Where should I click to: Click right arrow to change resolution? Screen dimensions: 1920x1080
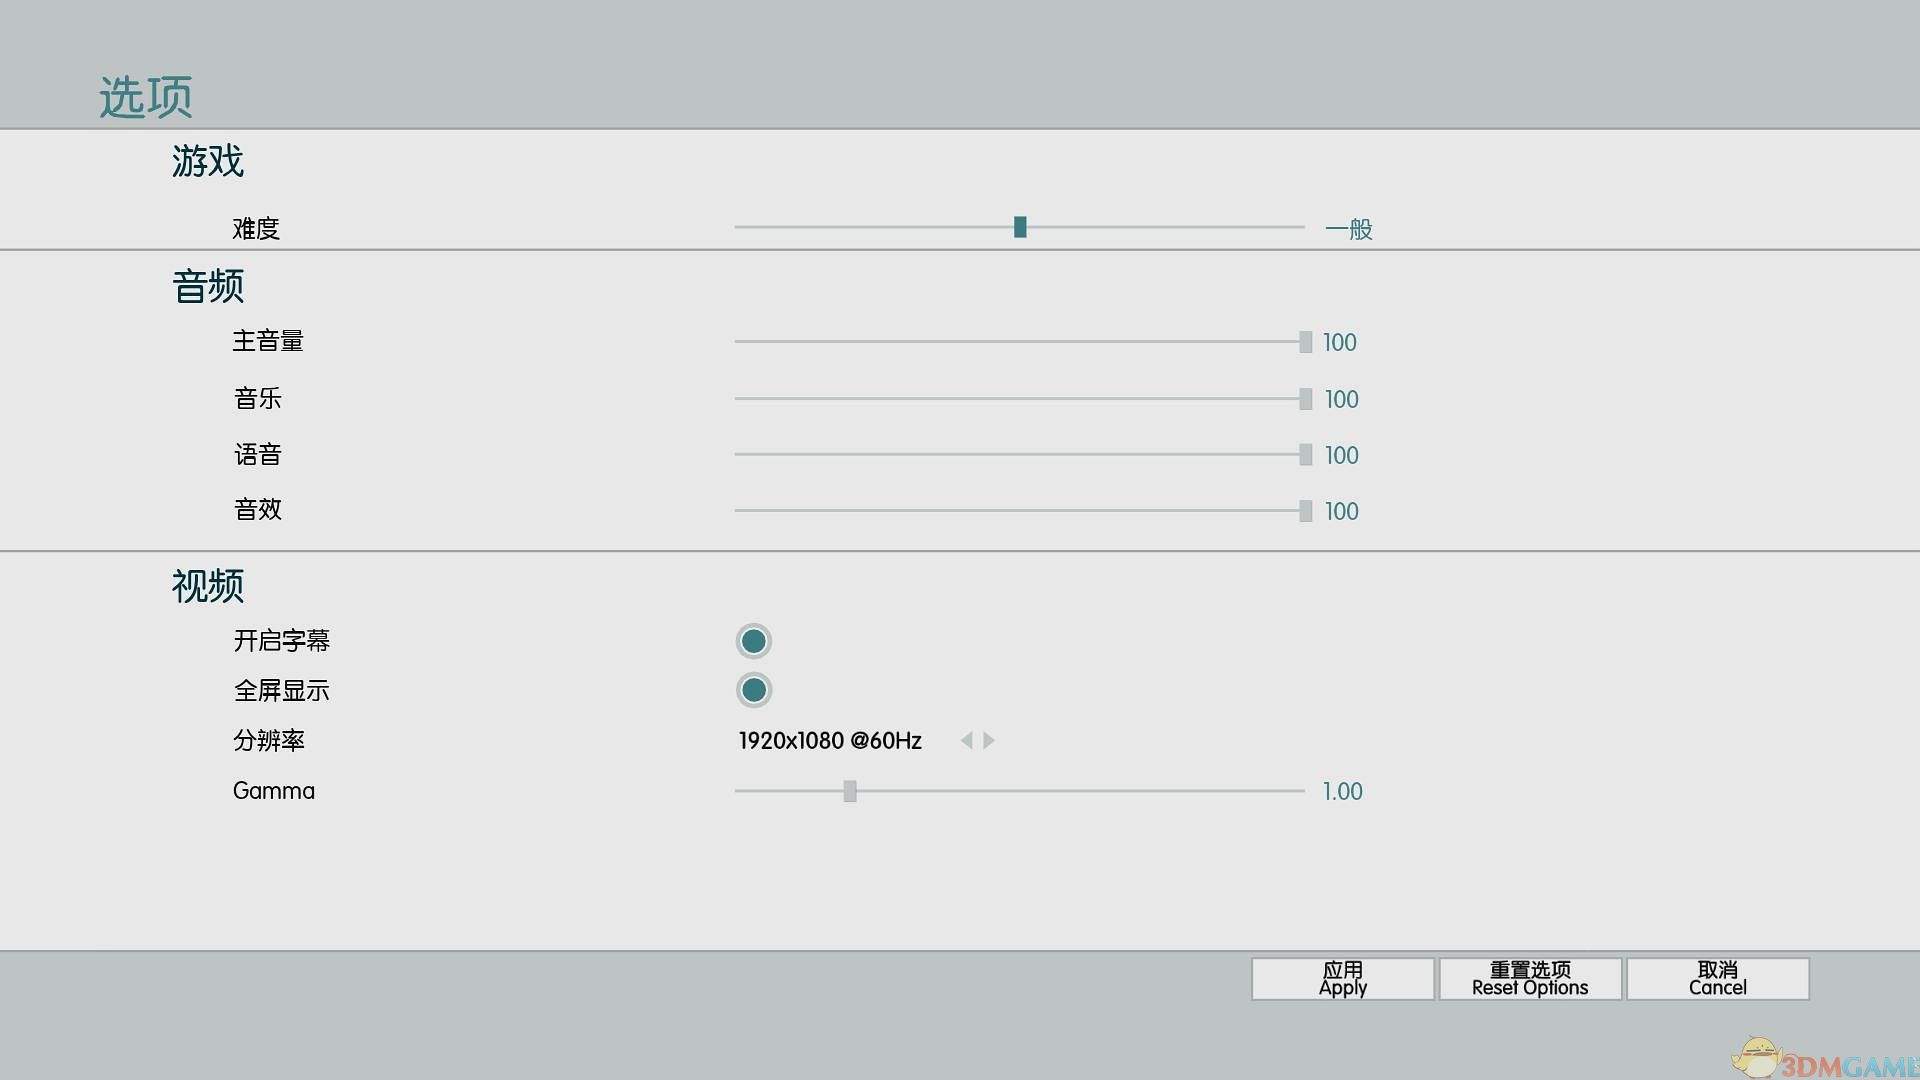pos(988,740)
